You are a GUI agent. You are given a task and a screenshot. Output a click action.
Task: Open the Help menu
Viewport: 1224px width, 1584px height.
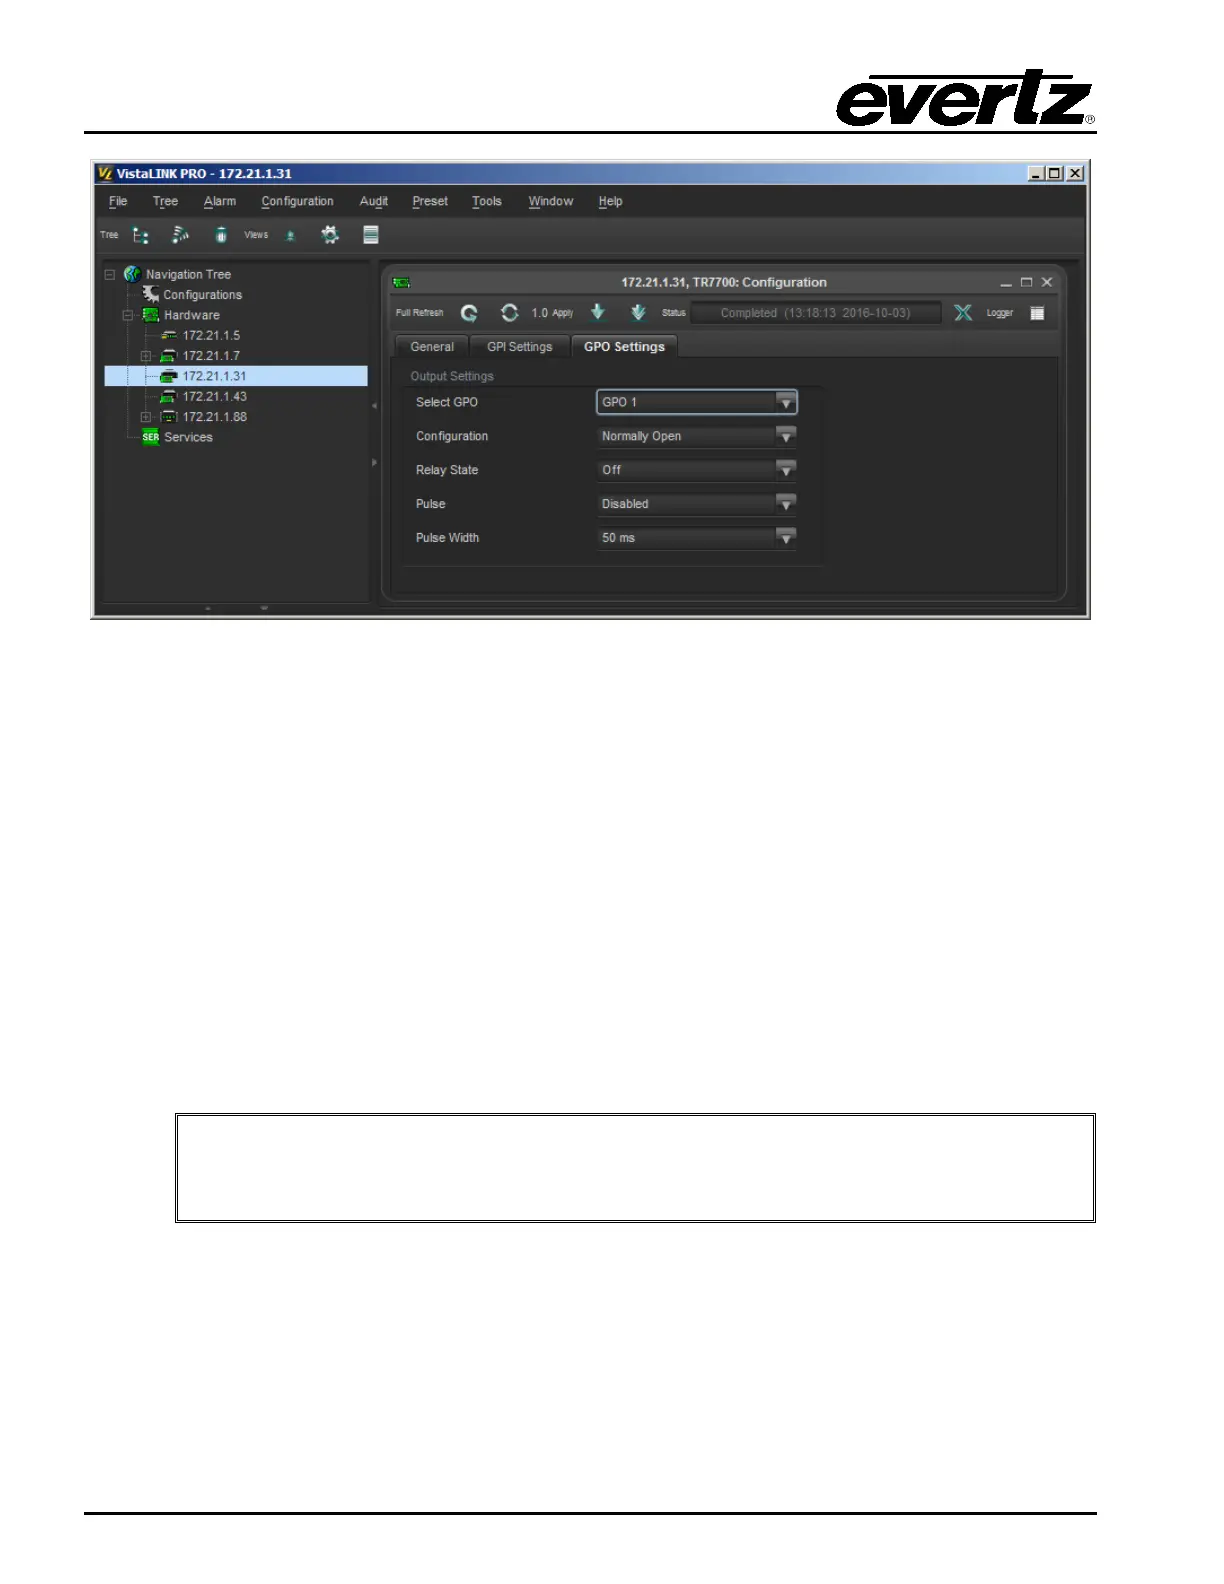(x=610, y=201)
